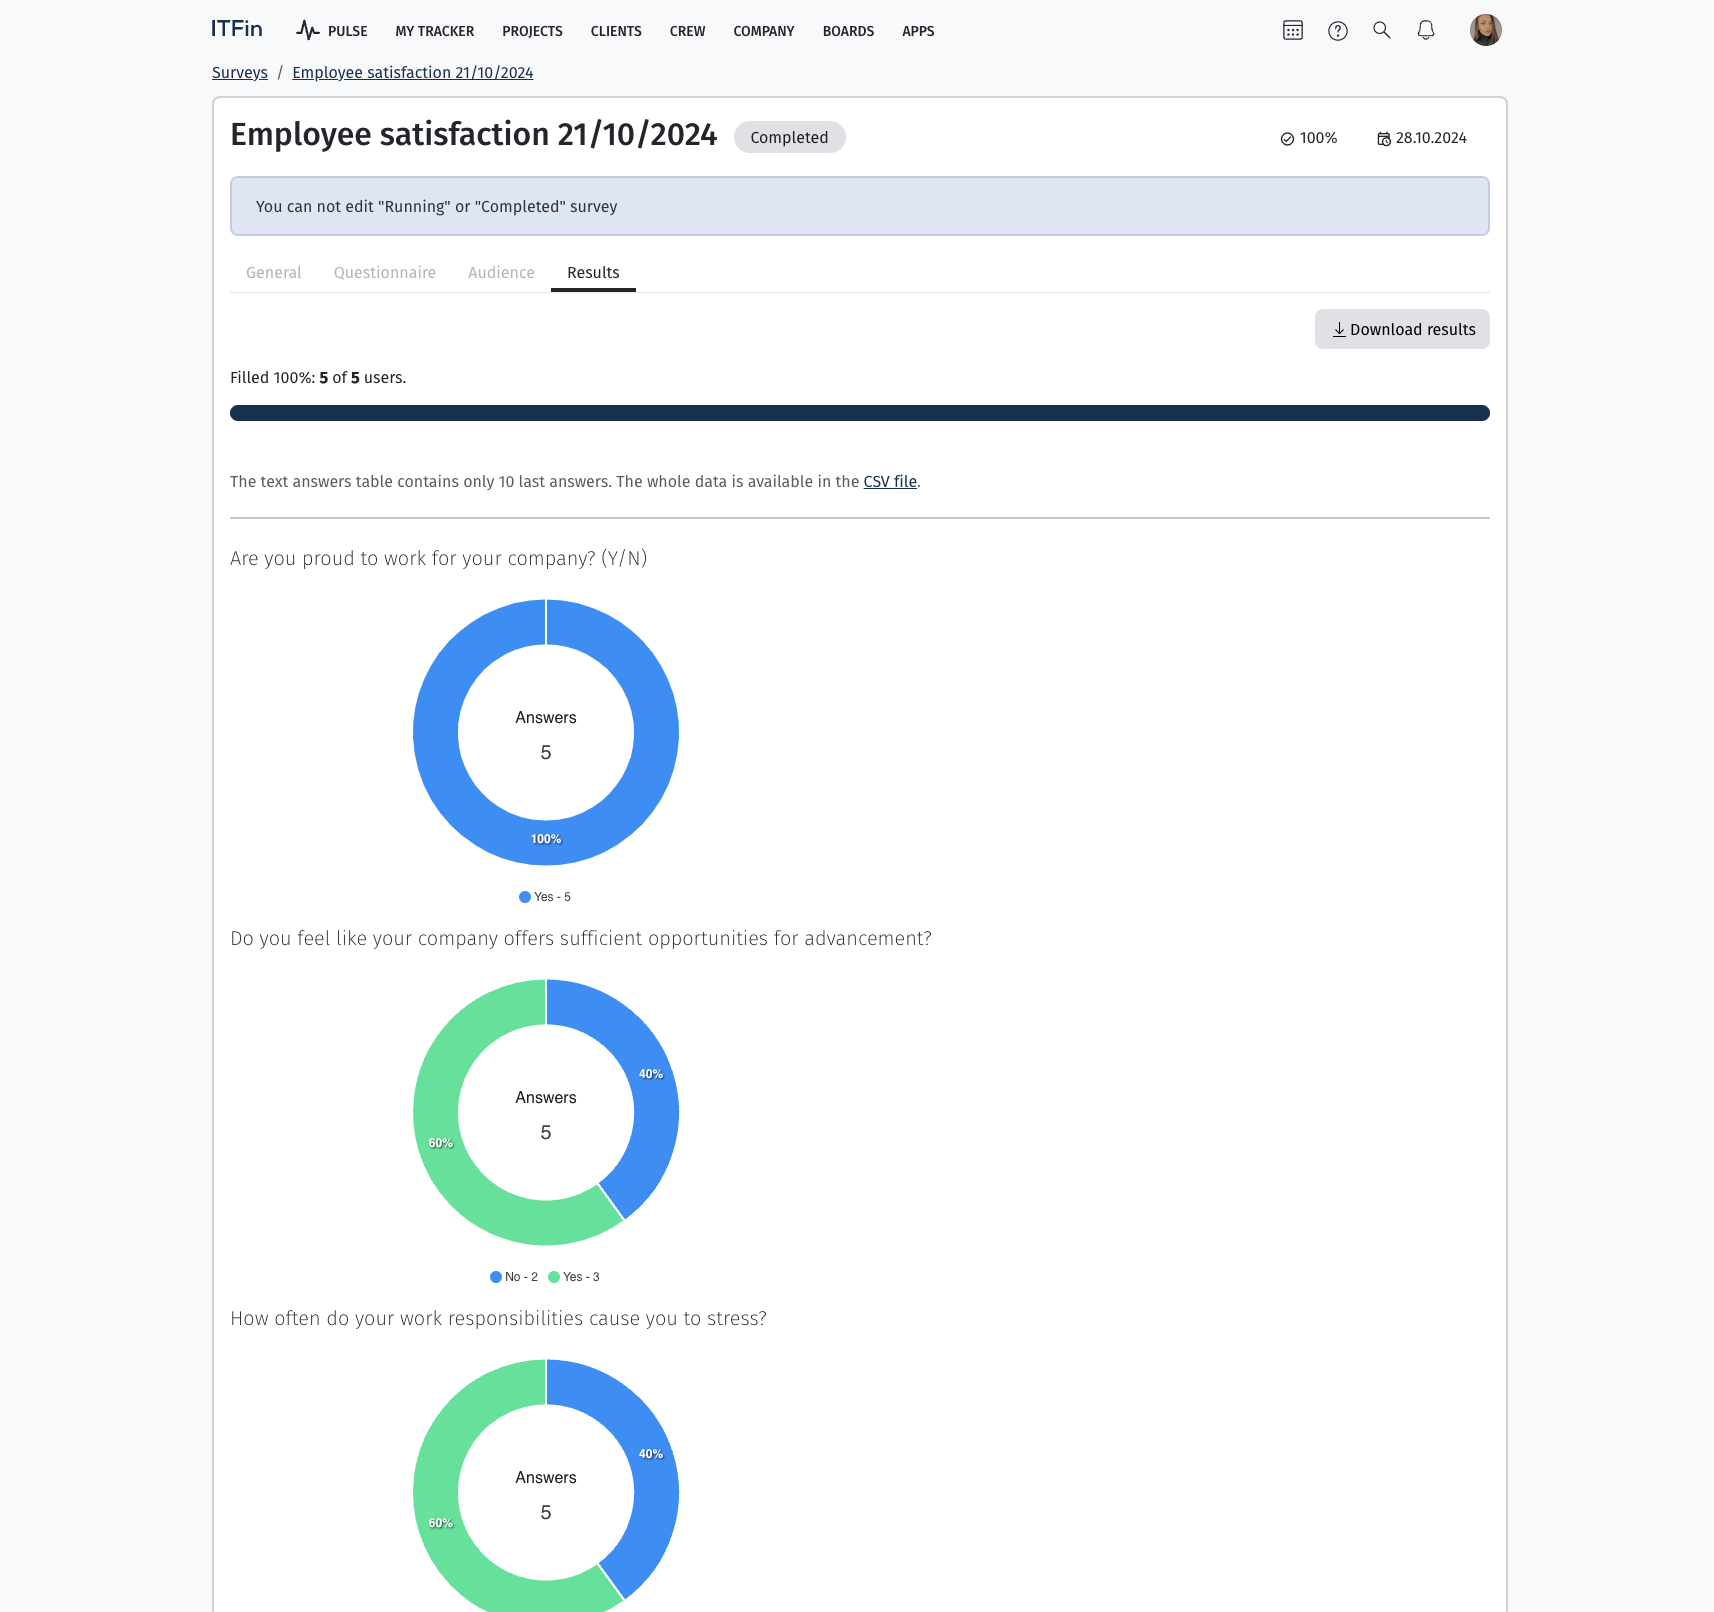Click Employee satisfaction 21/10/2024 breadcrumb
Screen dimensions: 1714x1612
point(413,73)
